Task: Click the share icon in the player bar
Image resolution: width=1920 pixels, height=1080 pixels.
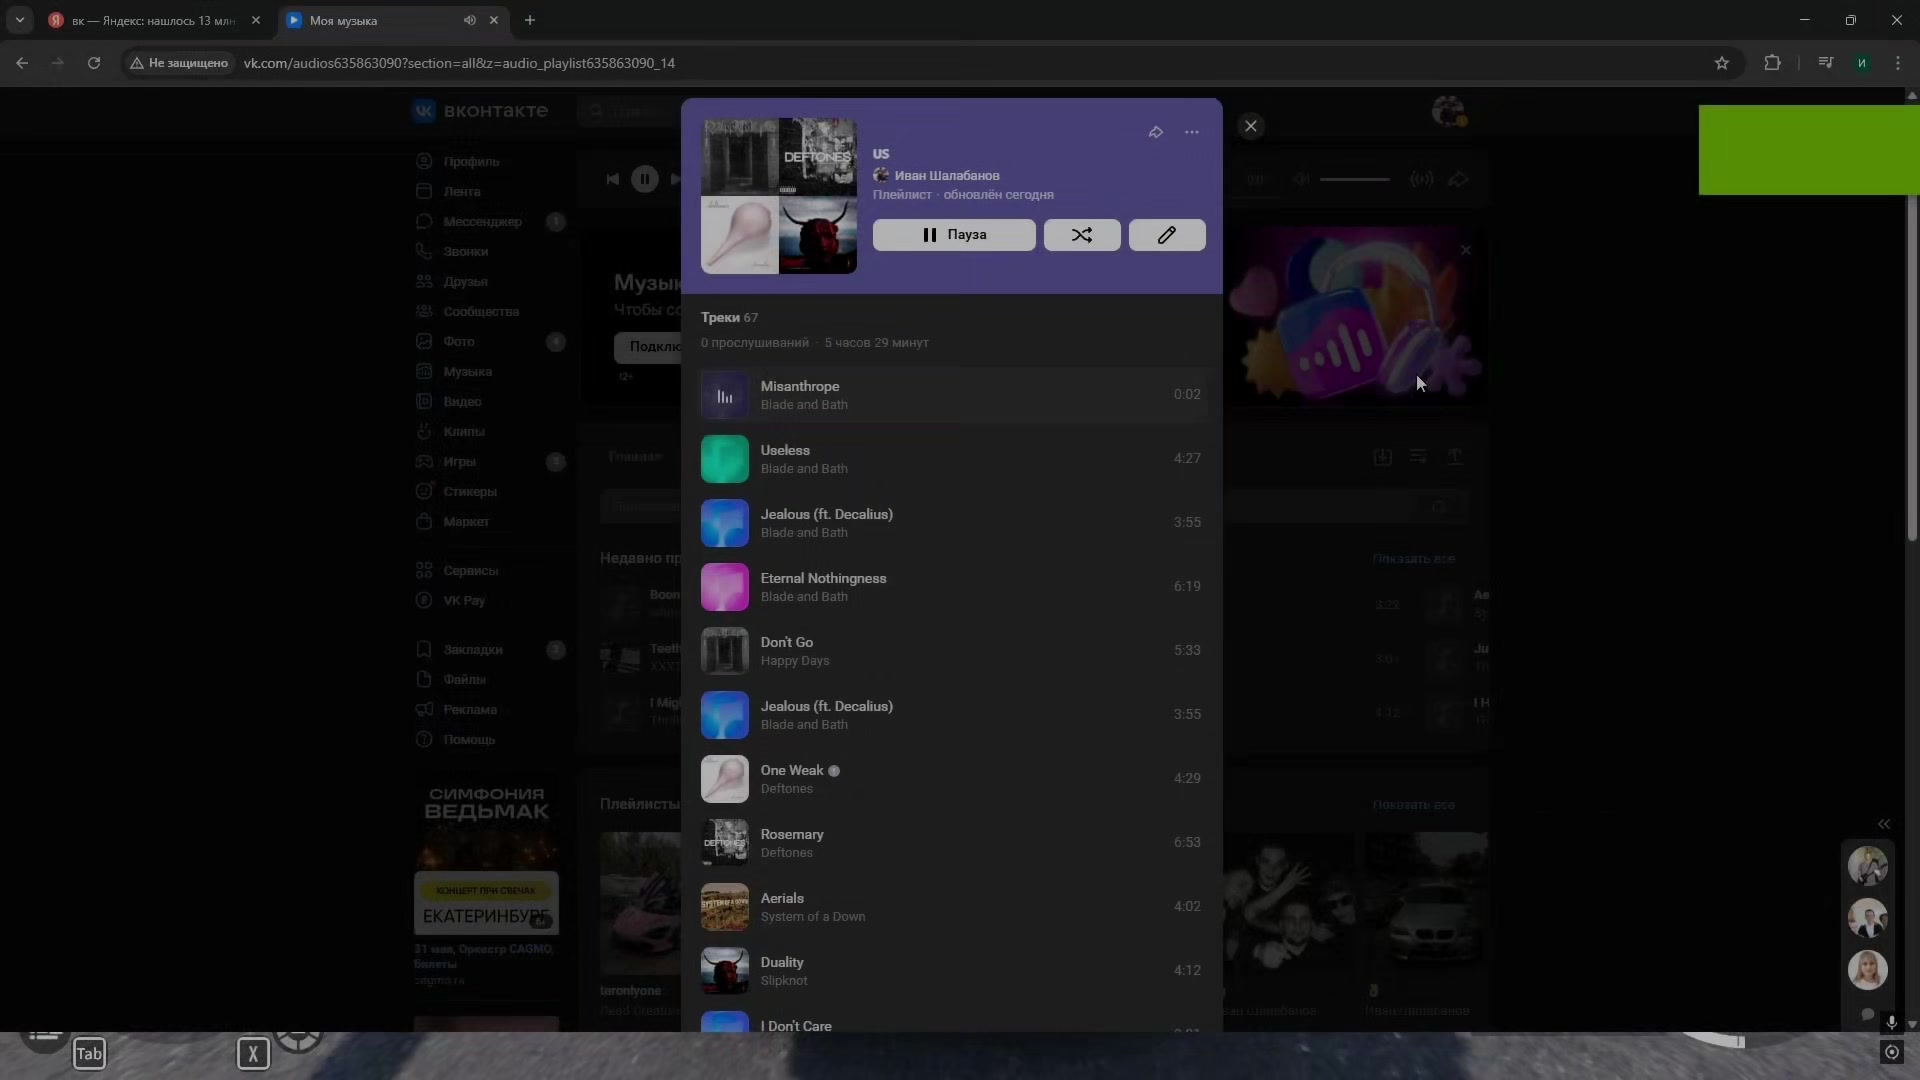Action: coord(1458,179)
